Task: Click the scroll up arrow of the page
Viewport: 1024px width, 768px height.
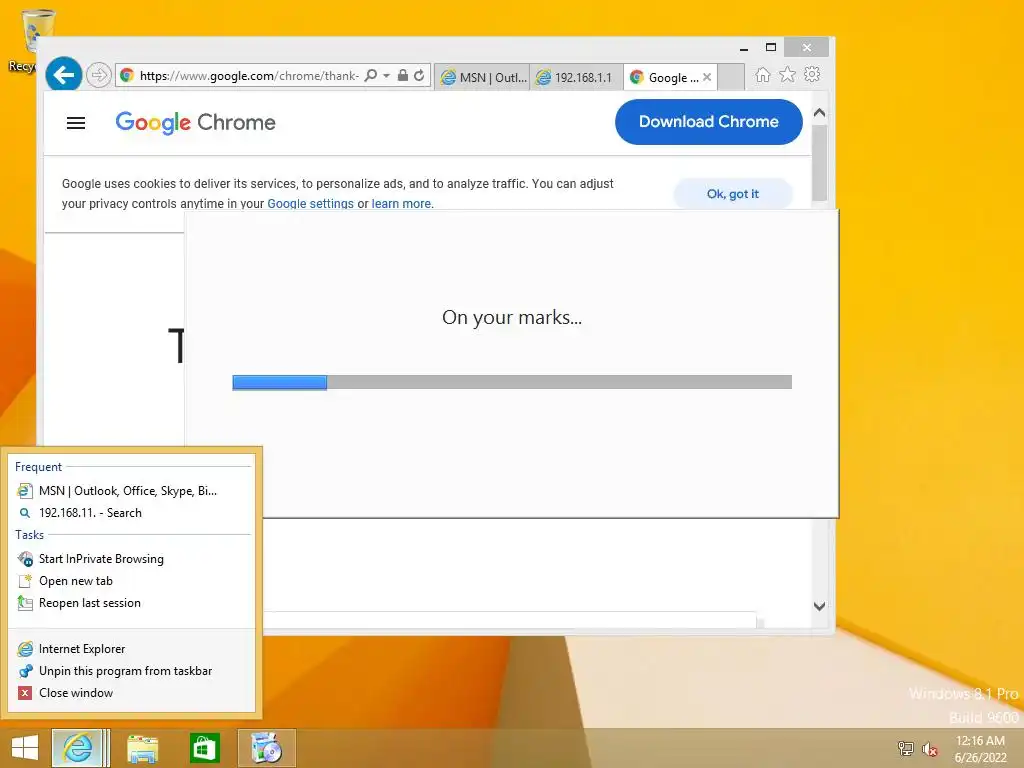Action: pyautogui.click(x=820, y=113)
